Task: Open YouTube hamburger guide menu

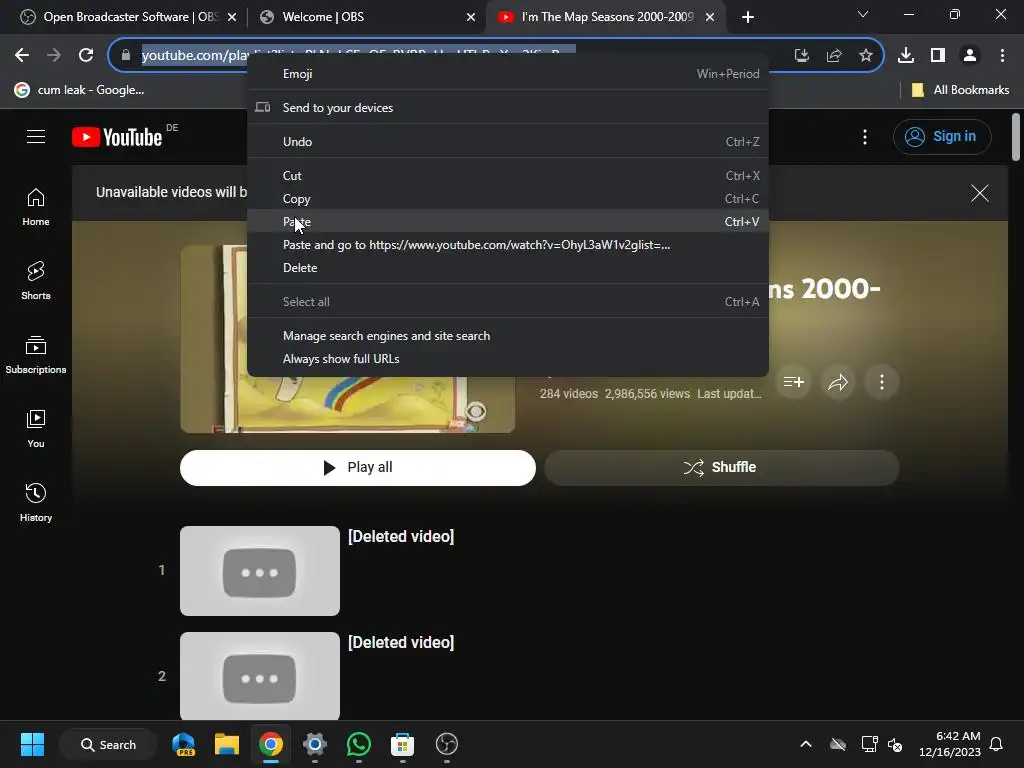Action: pos(36,136)
